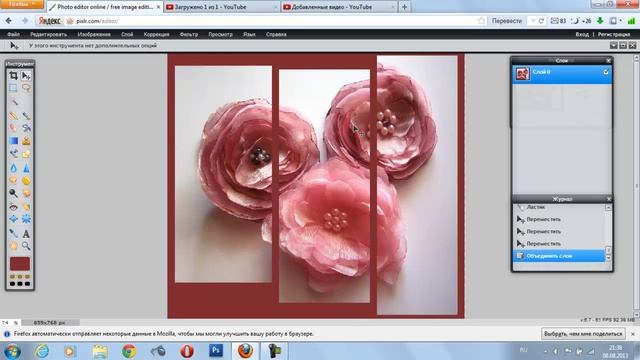Select the Zoom magnifier tool
This screenshot has width=640, height=360.
[x=26, y=246]
